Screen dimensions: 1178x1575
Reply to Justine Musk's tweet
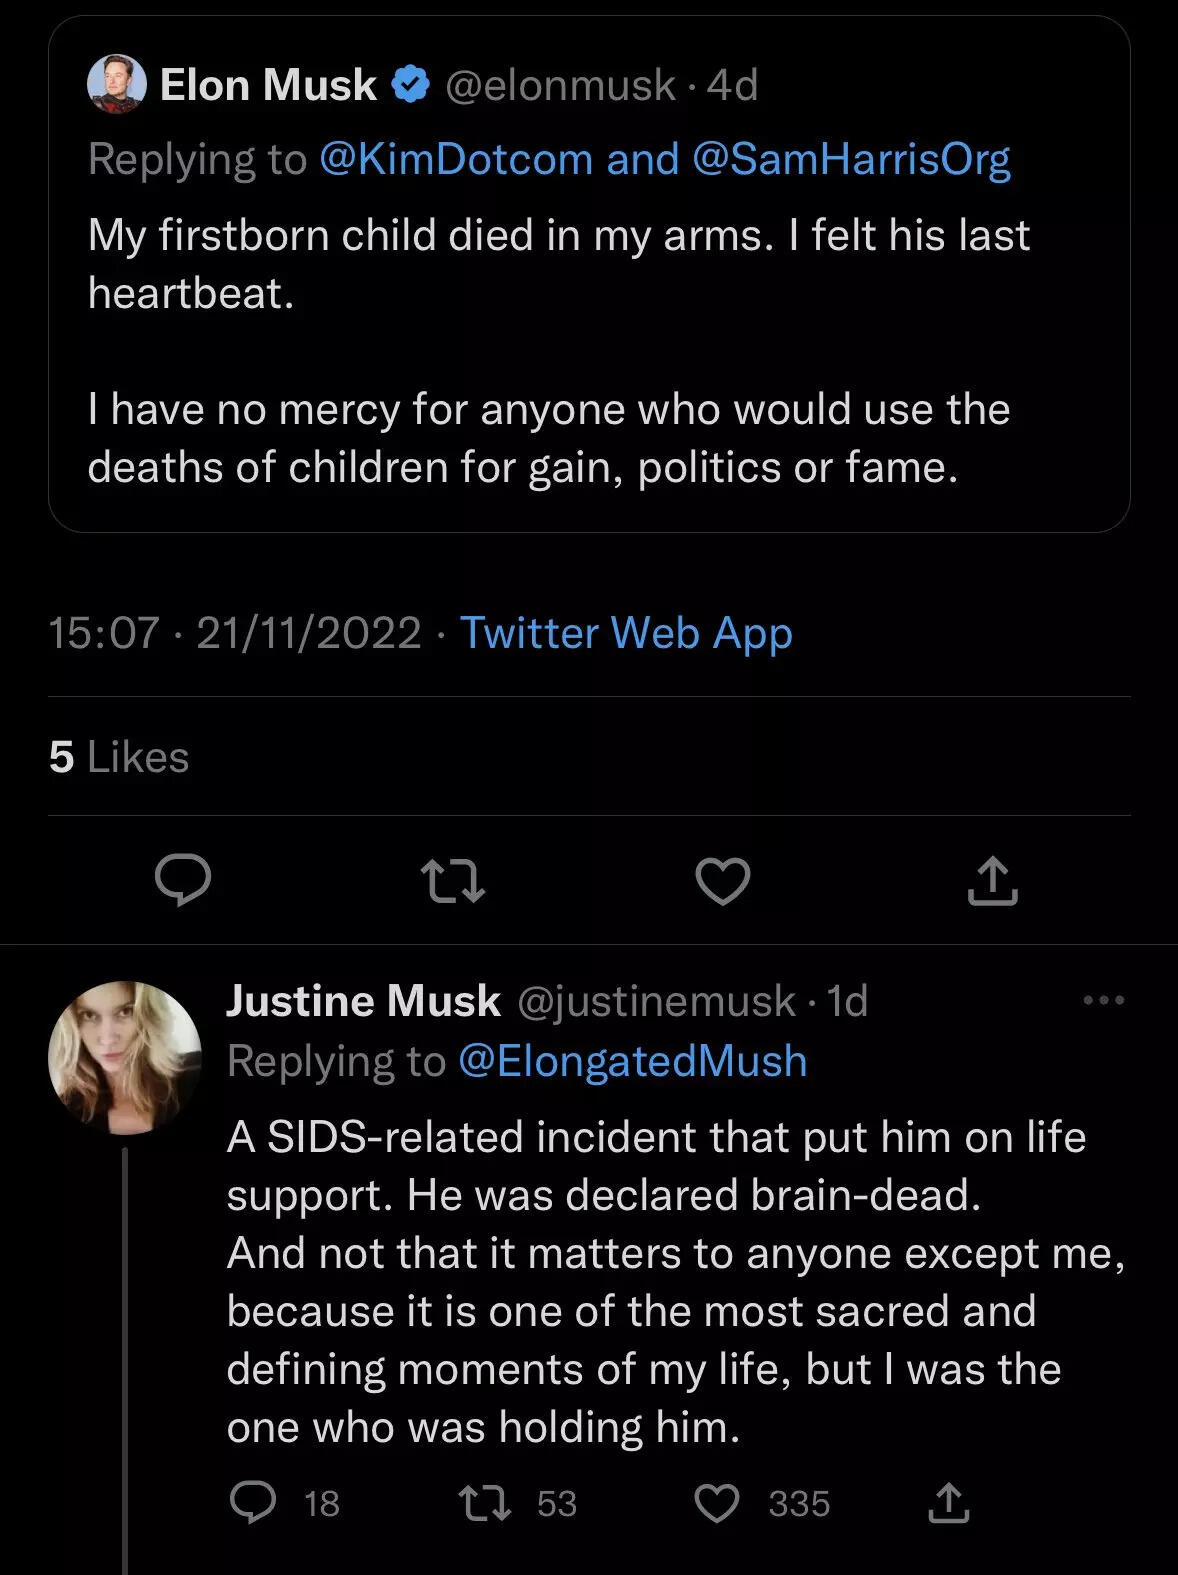click(253, 1503)
